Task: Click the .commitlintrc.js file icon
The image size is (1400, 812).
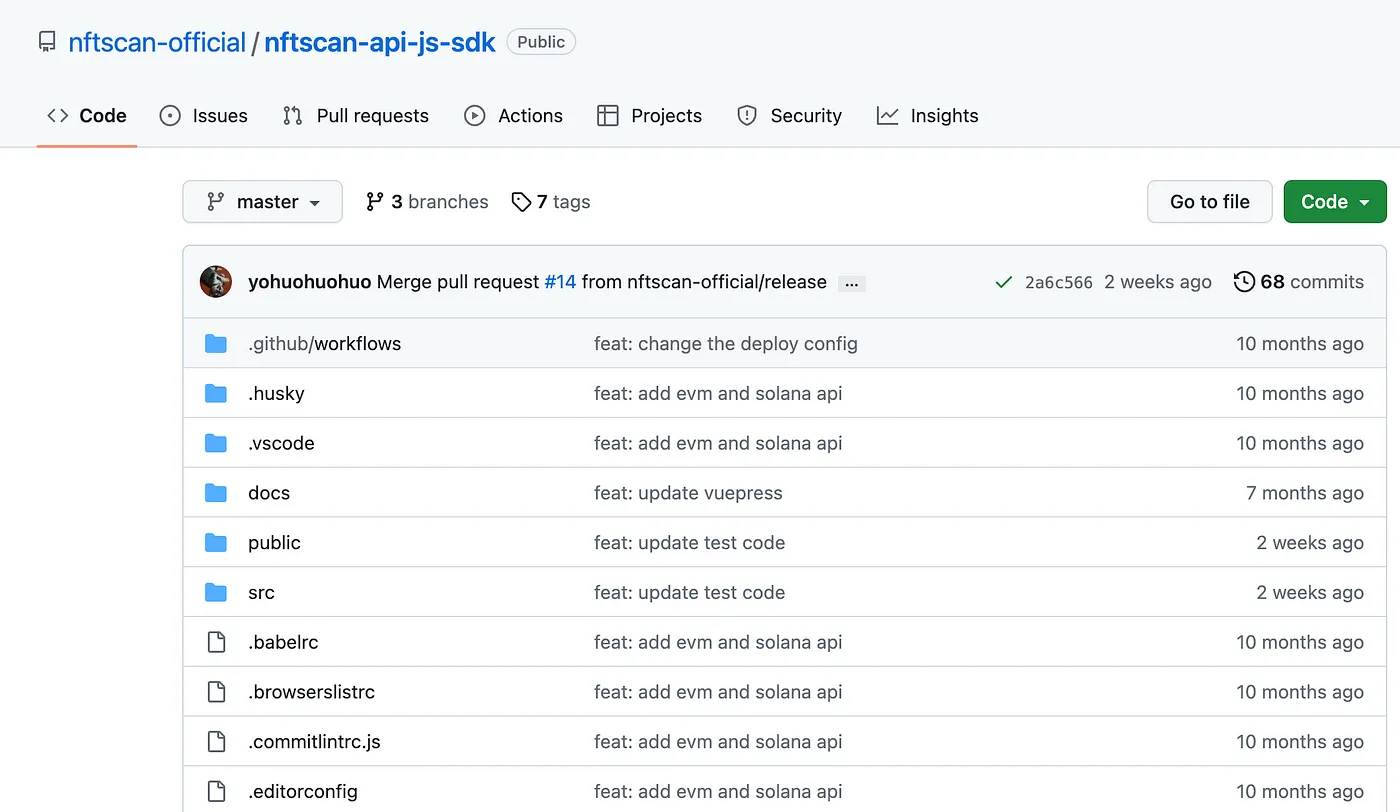Action: tap(216, 742)
